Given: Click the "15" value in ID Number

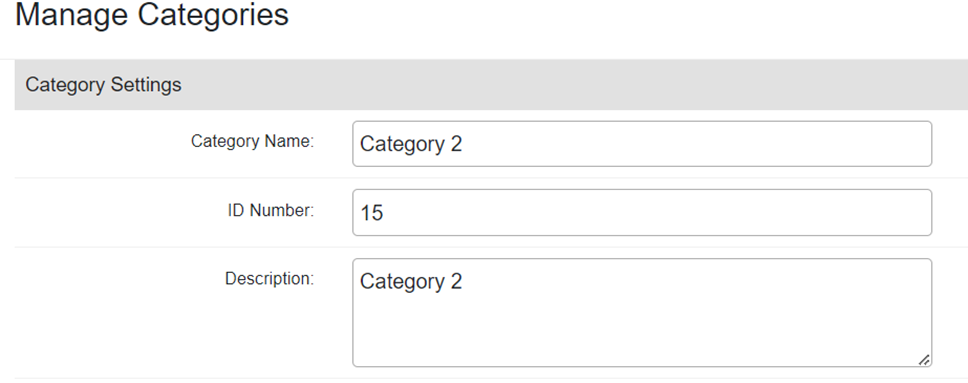Looking at the screenshot, I should pos(372,213).
